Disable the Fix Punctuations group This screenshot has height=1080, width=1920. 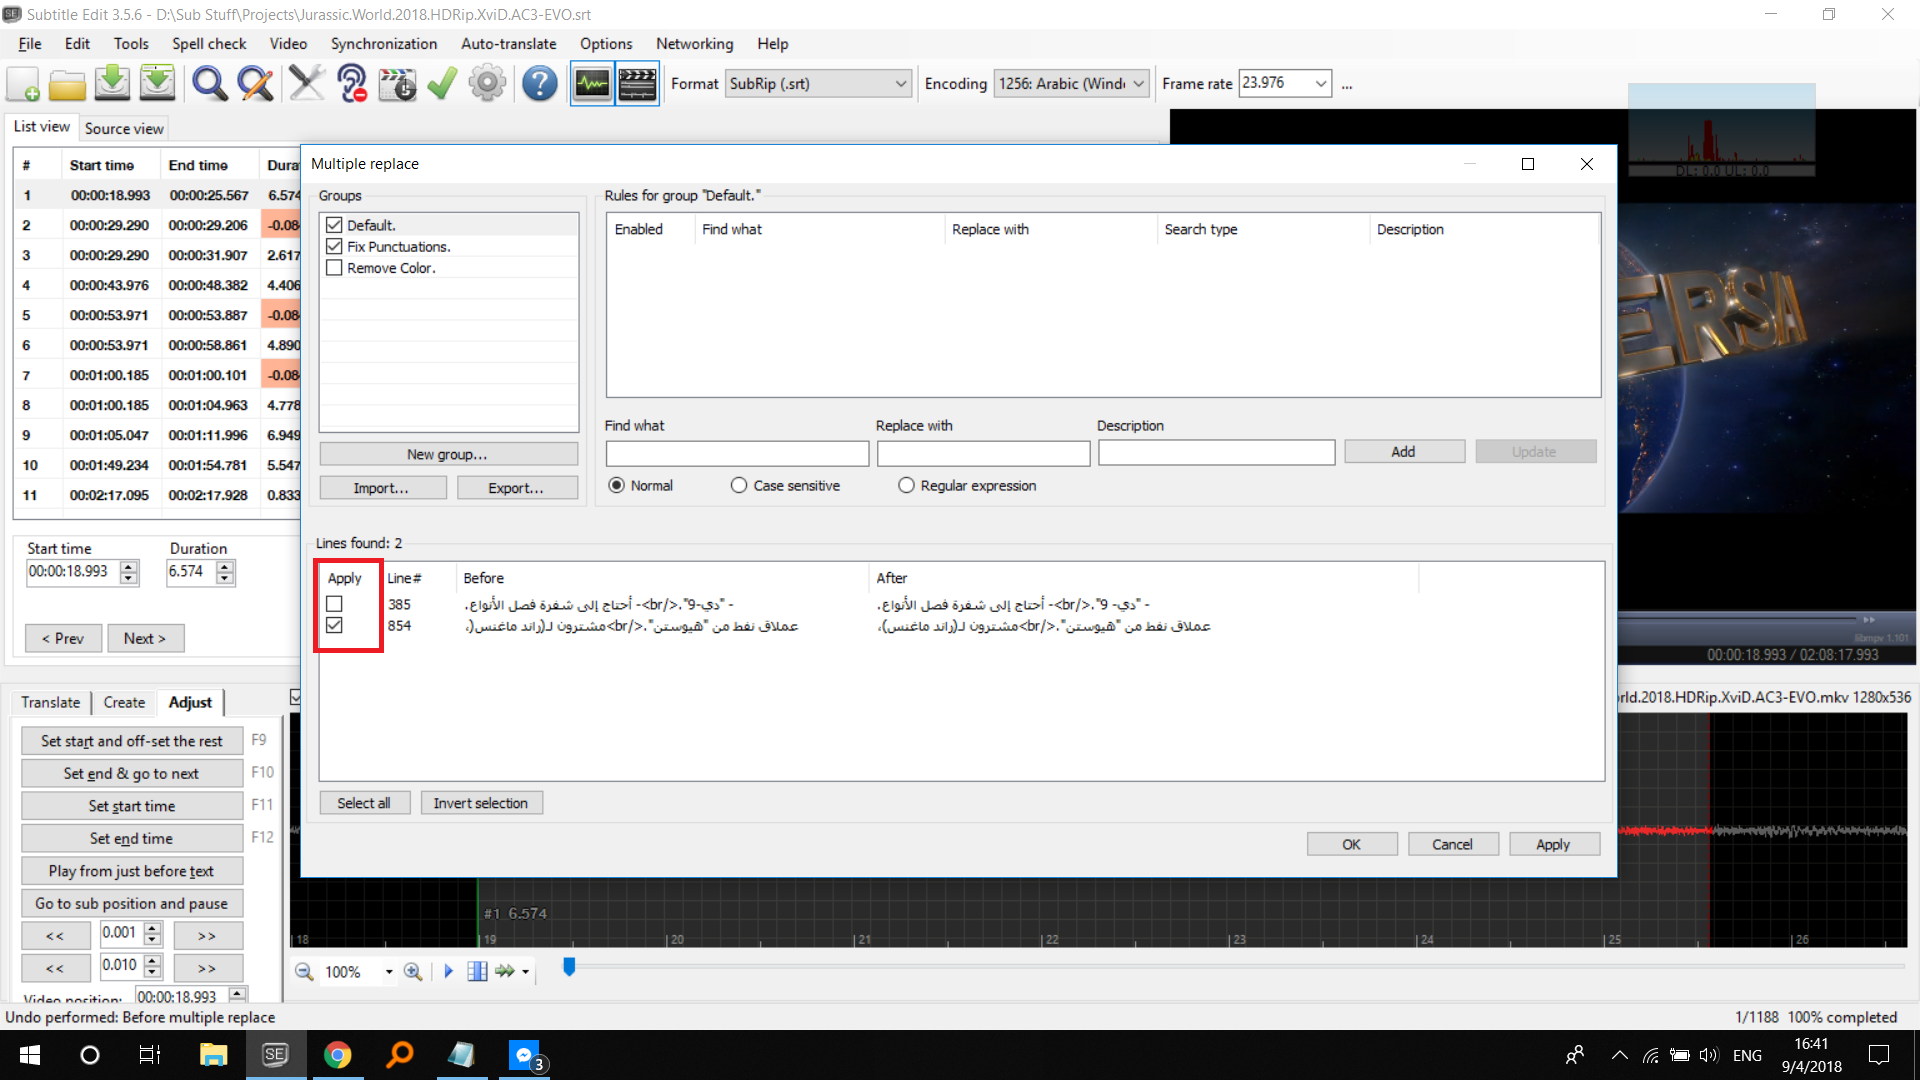(x=334, y=246)
